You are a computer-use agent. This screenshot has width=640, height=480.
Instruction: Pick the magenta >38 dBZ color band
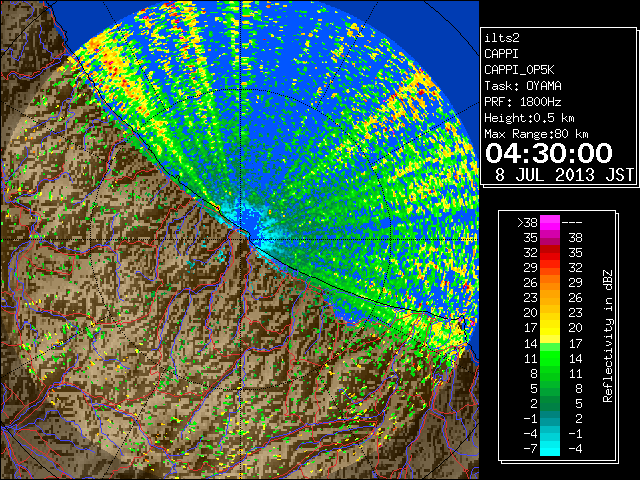[549, 223]
